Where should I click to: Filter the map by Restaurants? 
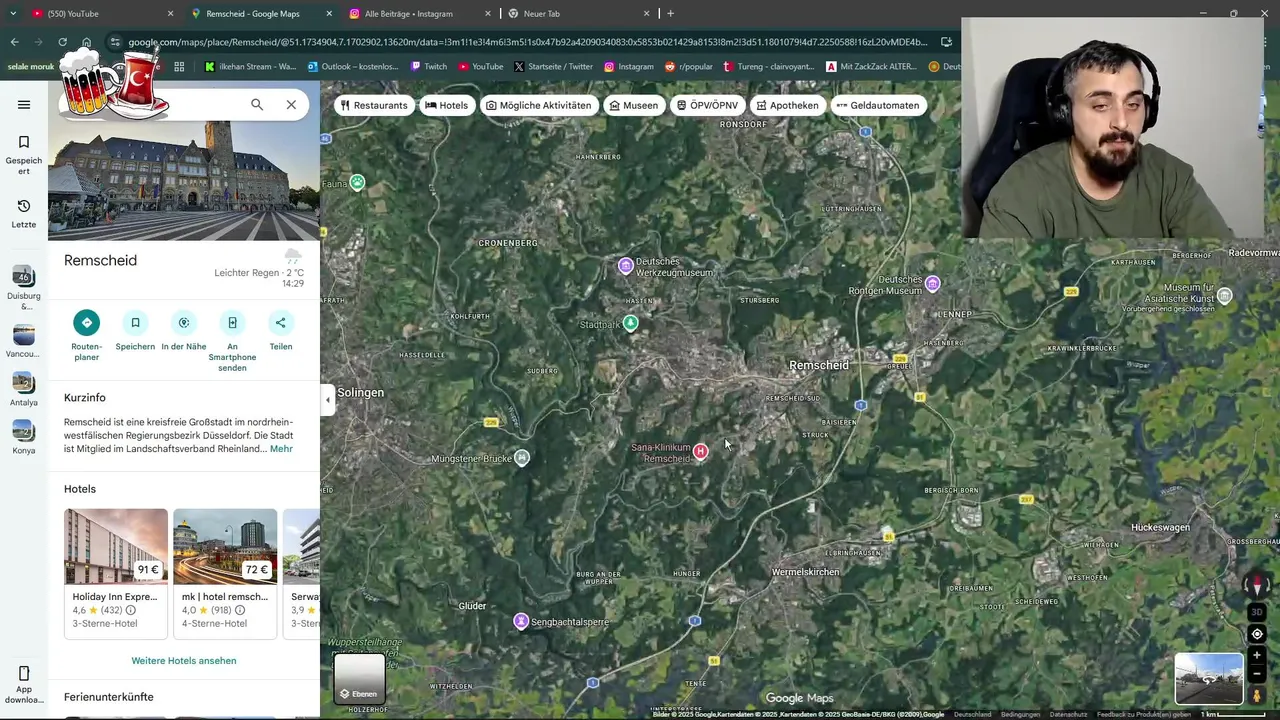[375, 105]
